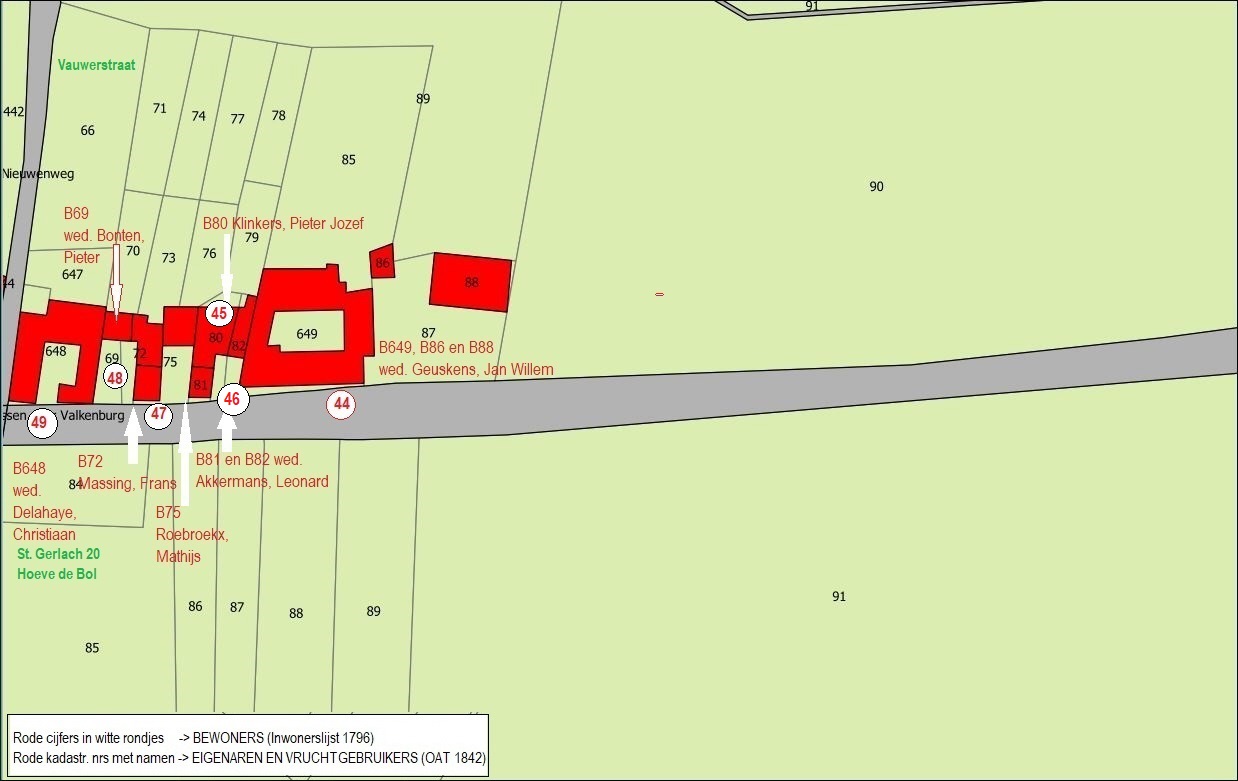This screenshot has width=1238, height=781.
Task: Click the small red building 86
Action: [x=382, y=263]
